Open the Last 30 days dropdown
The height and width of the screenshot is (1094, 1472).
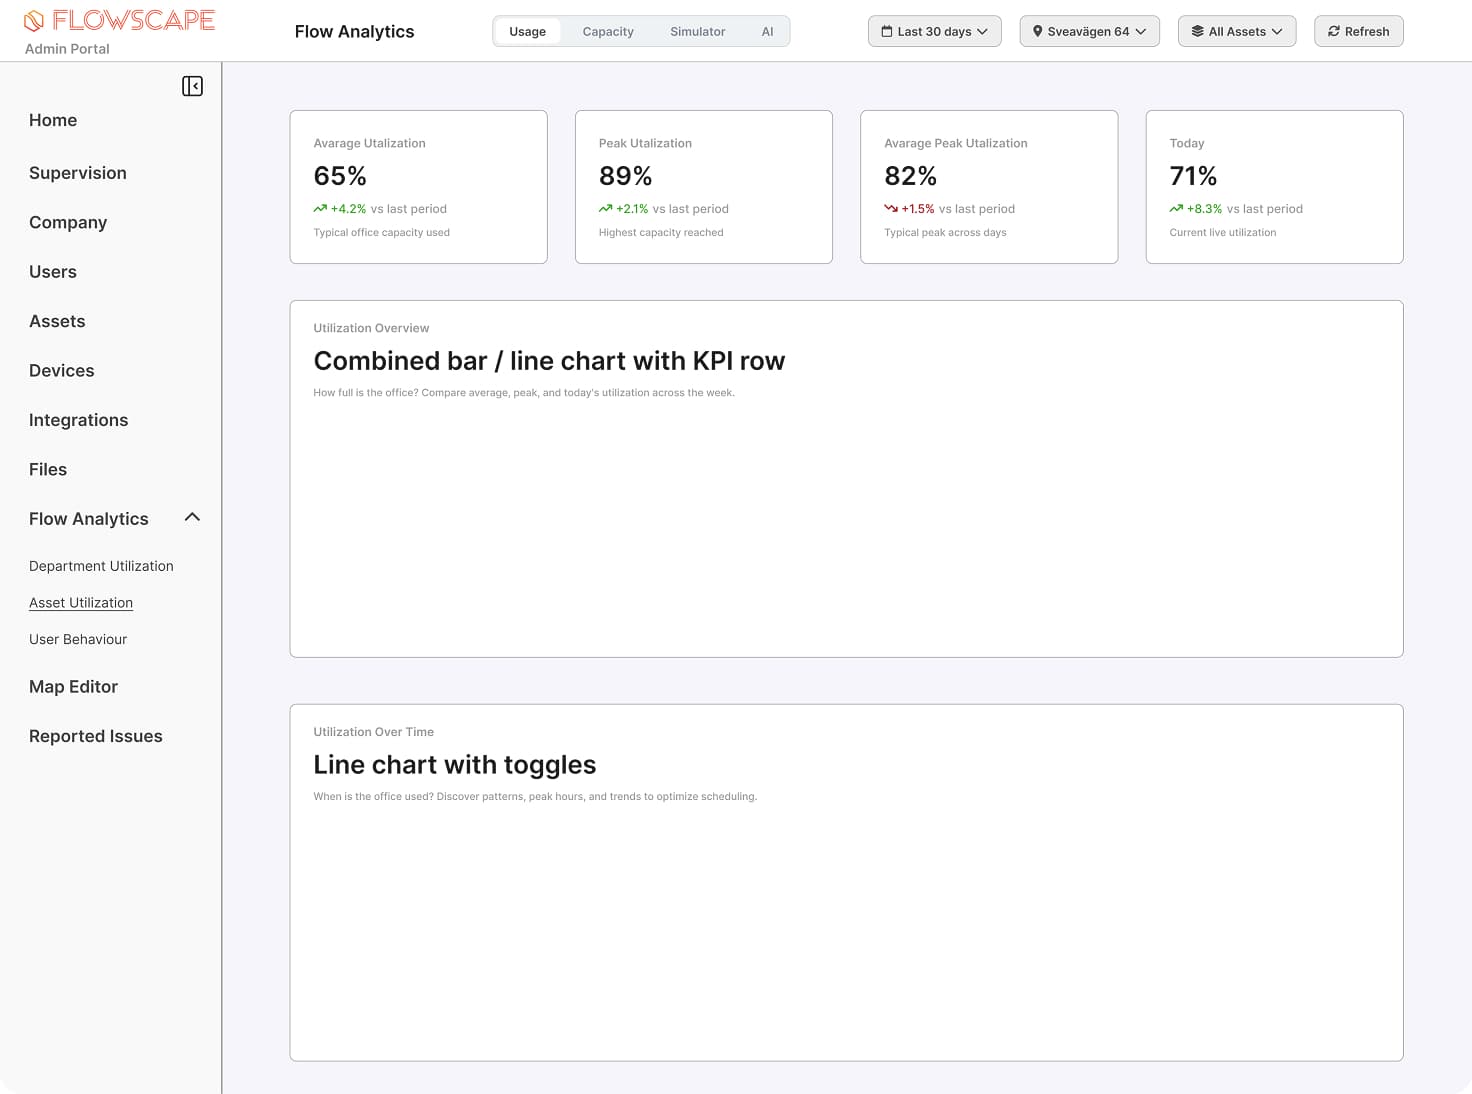pos(934,31)
